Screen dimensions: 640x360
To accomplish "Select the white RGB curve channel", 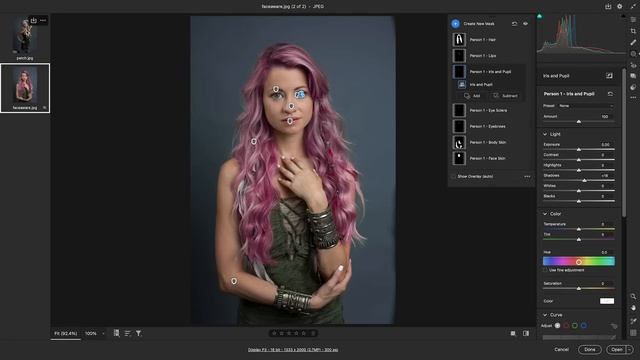I will click(557, 325).
